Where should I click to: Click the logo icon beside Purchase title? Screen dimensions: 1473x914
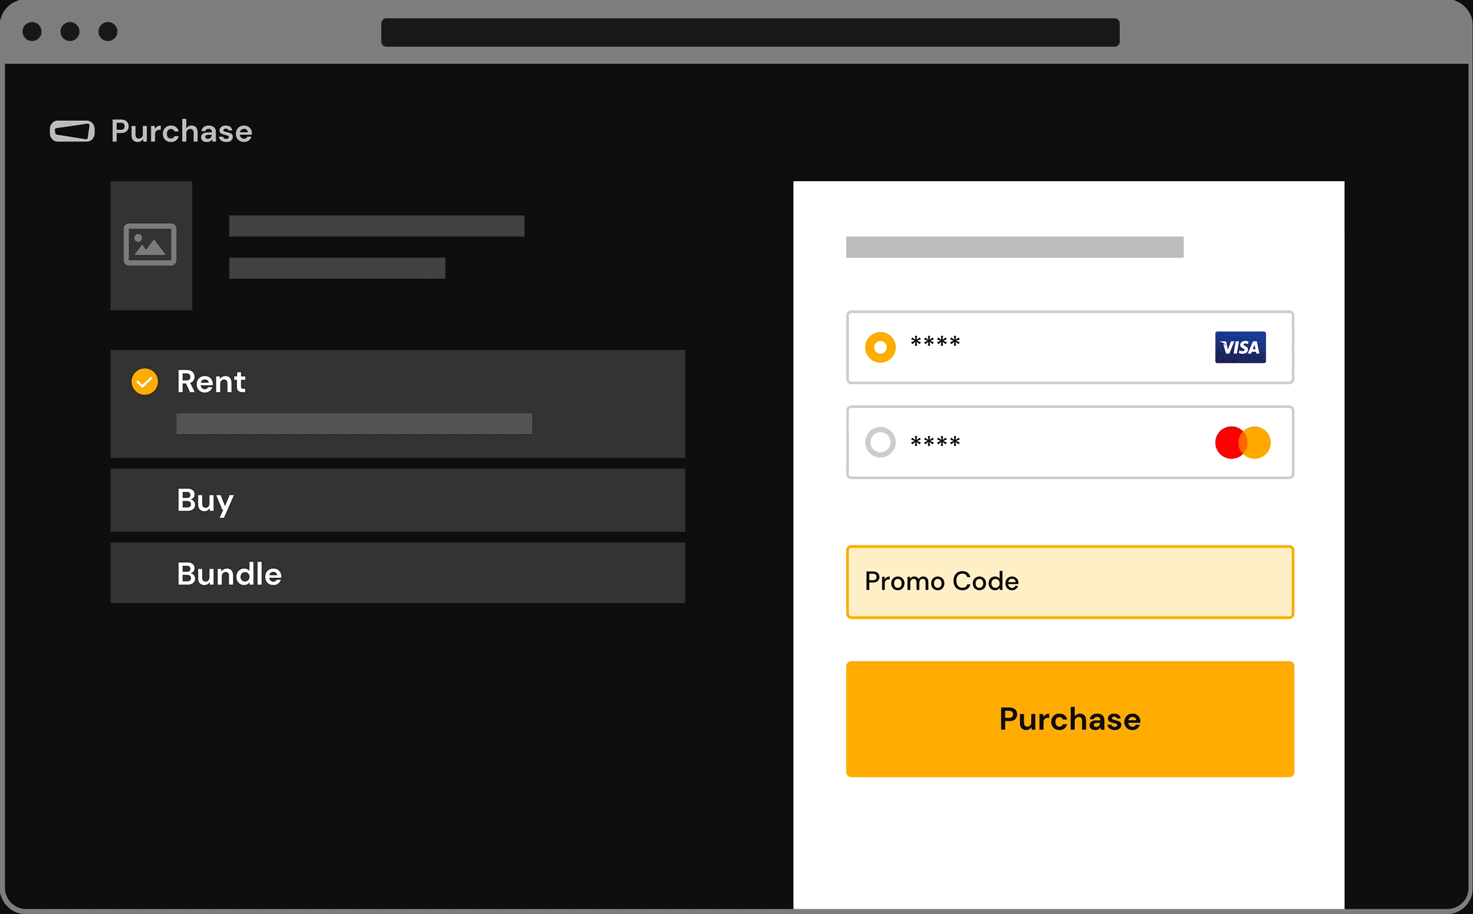pyautogui.click(x=72, y=131)
